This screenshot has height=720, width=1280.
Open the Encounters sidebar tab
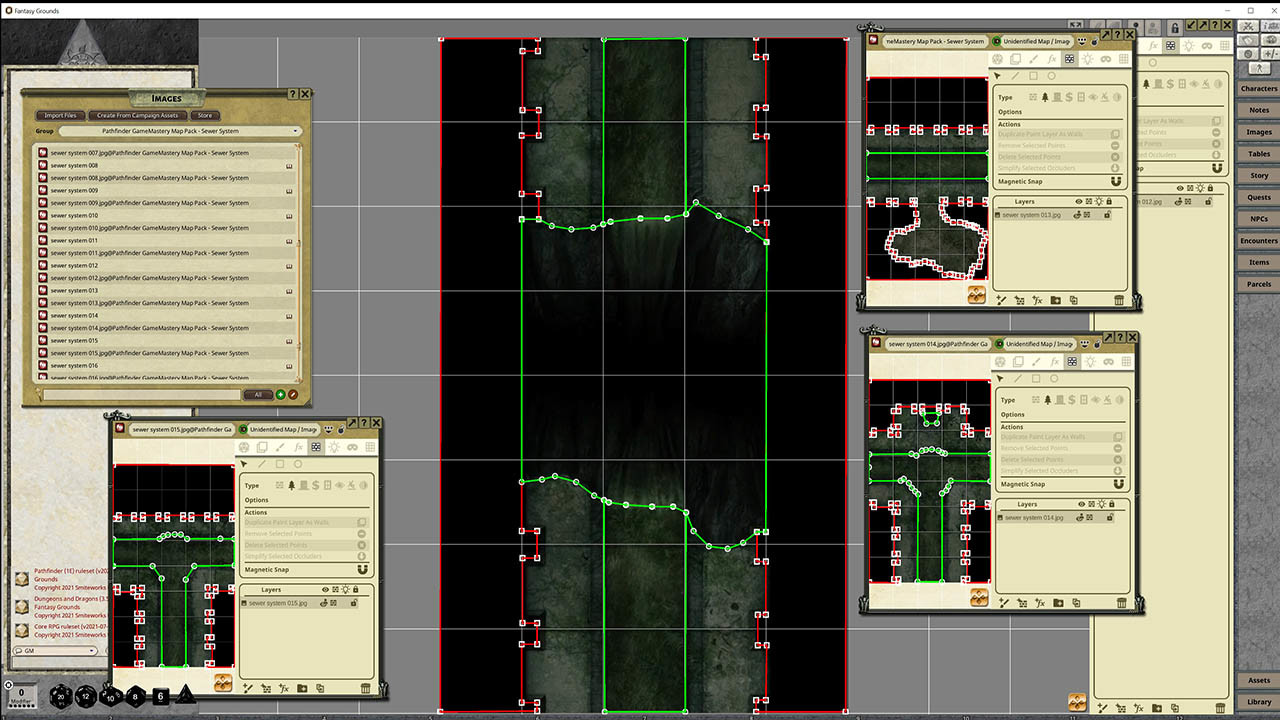pos(1257,240)
